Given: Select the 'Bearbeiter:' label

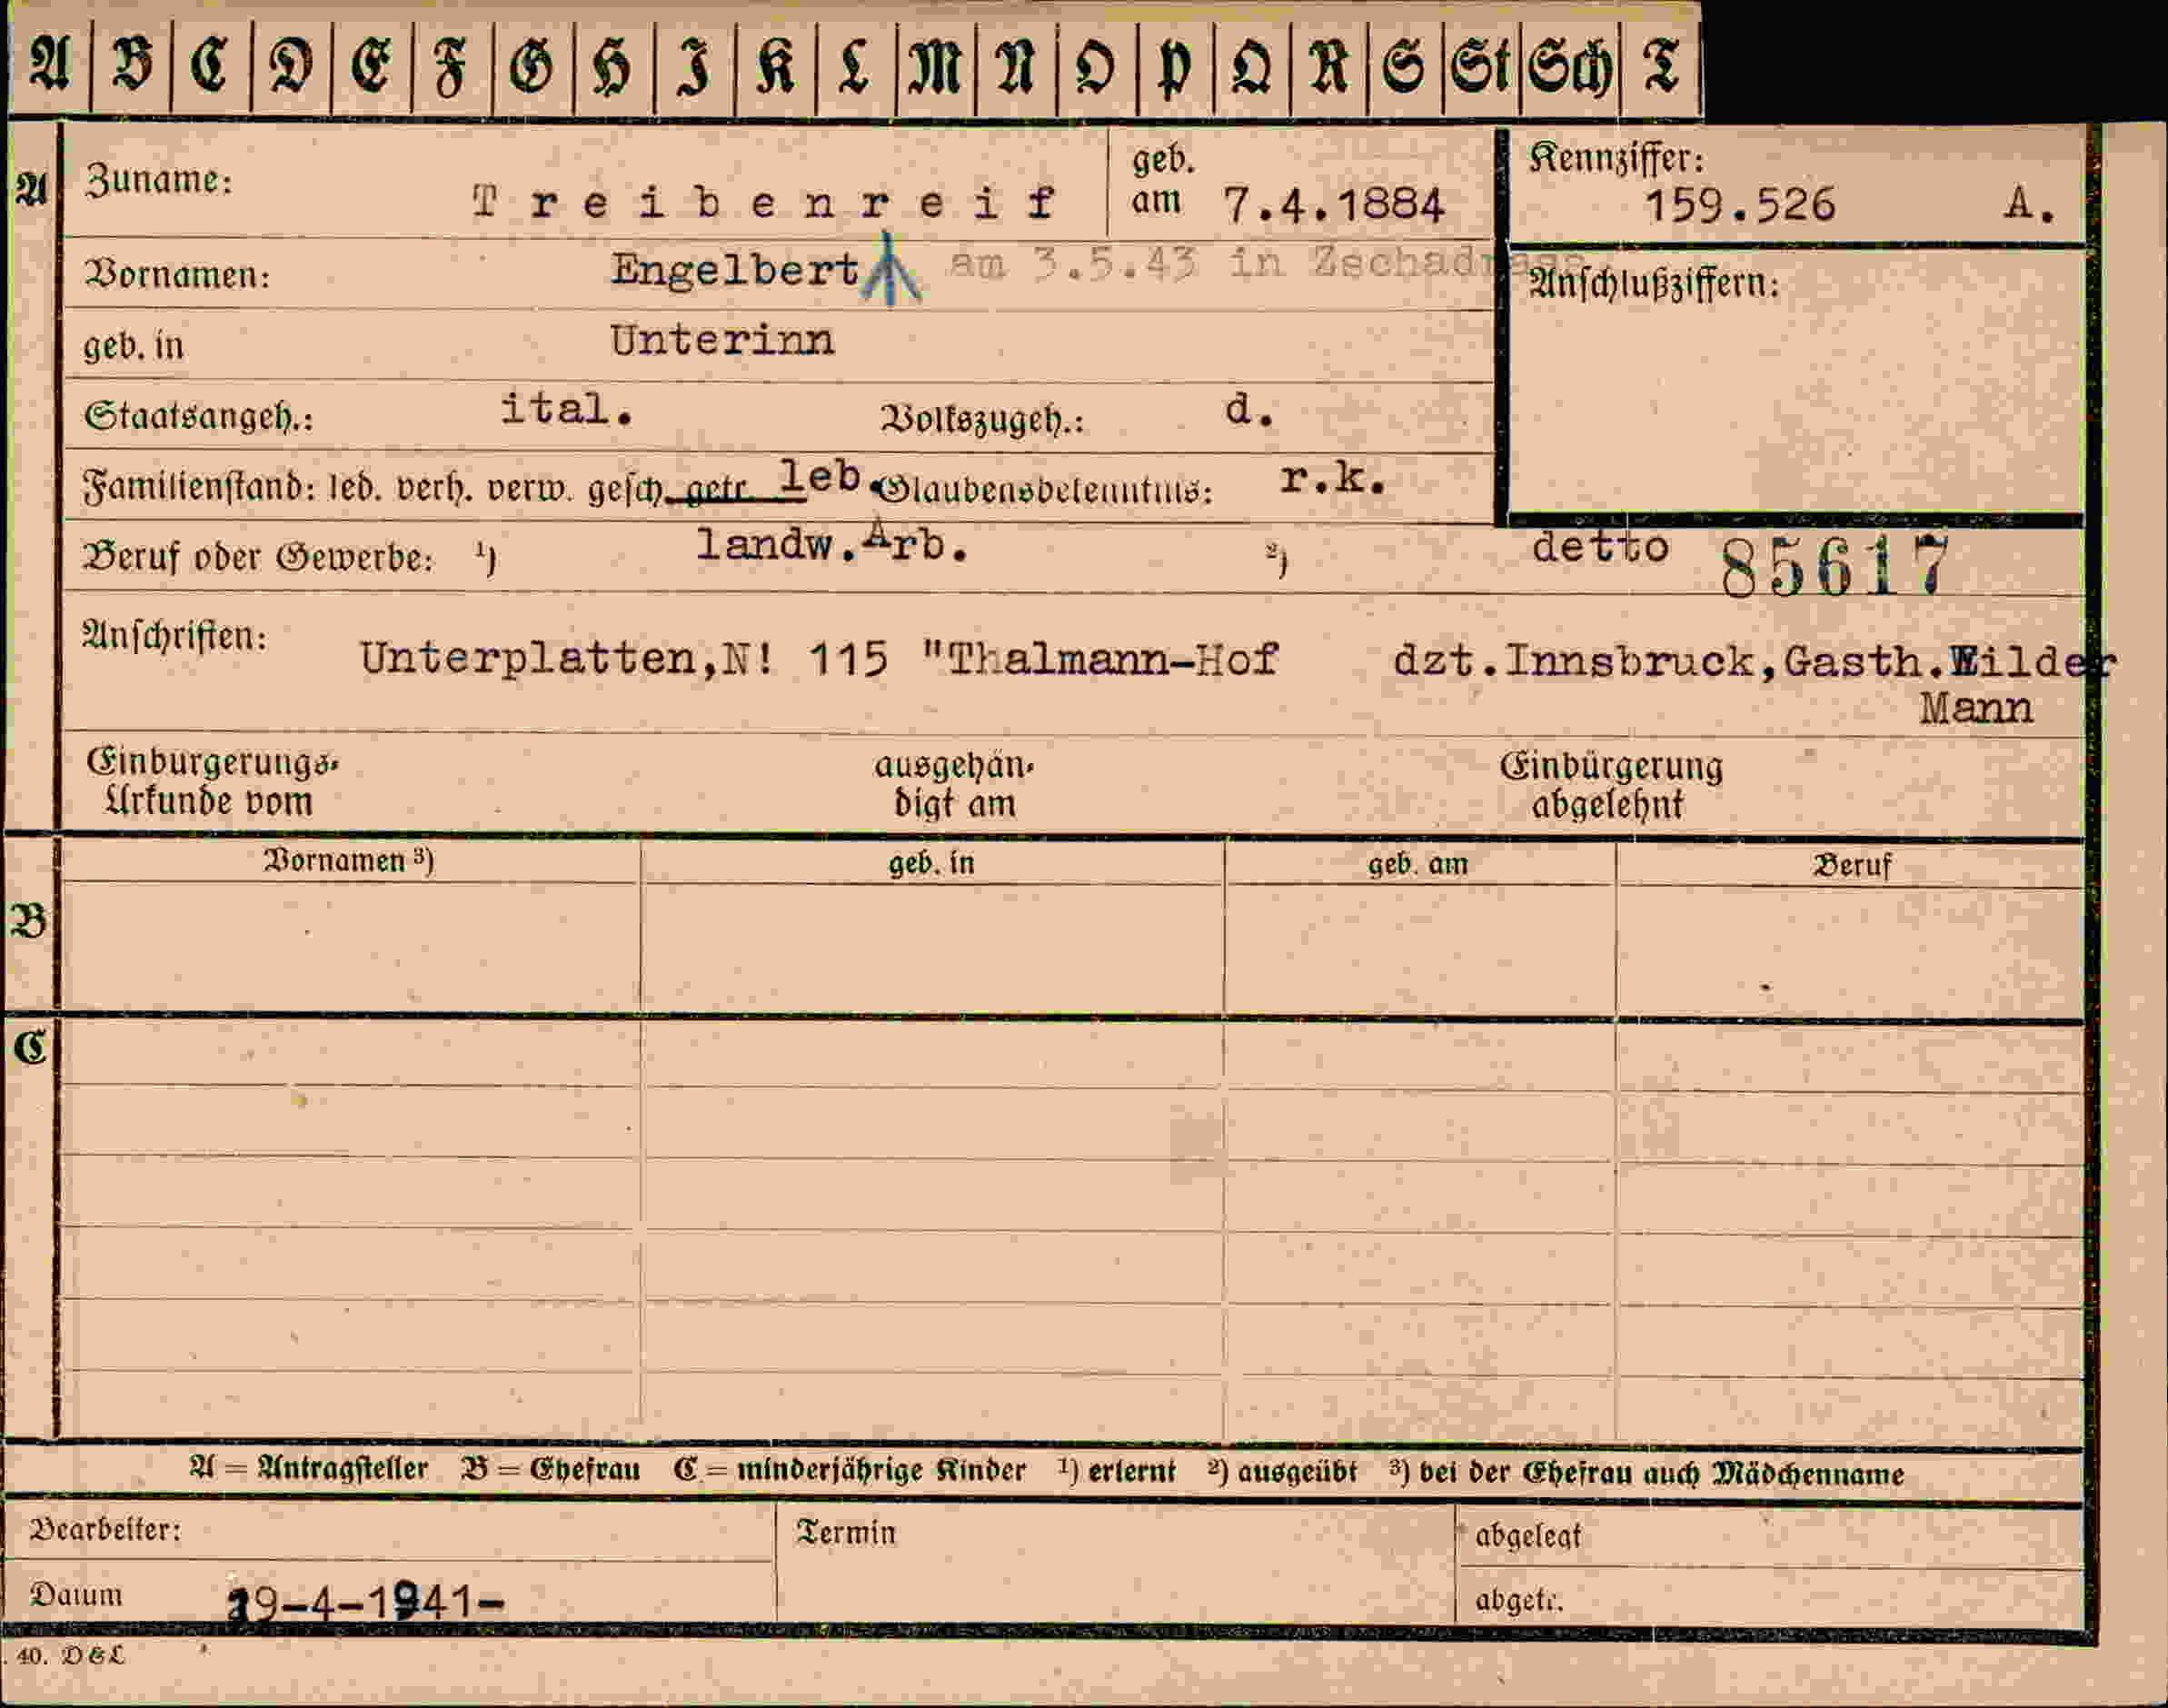Looking at the screenshot, I should coord(105,1530).
